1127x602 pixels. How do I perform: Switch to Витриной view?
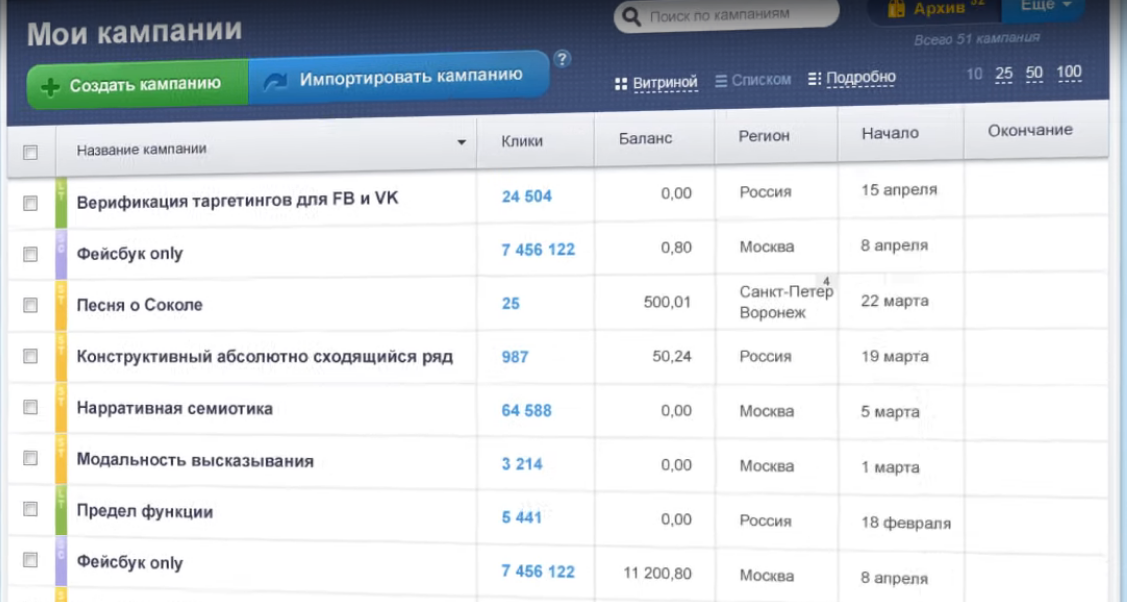click(x=665, y=83)
